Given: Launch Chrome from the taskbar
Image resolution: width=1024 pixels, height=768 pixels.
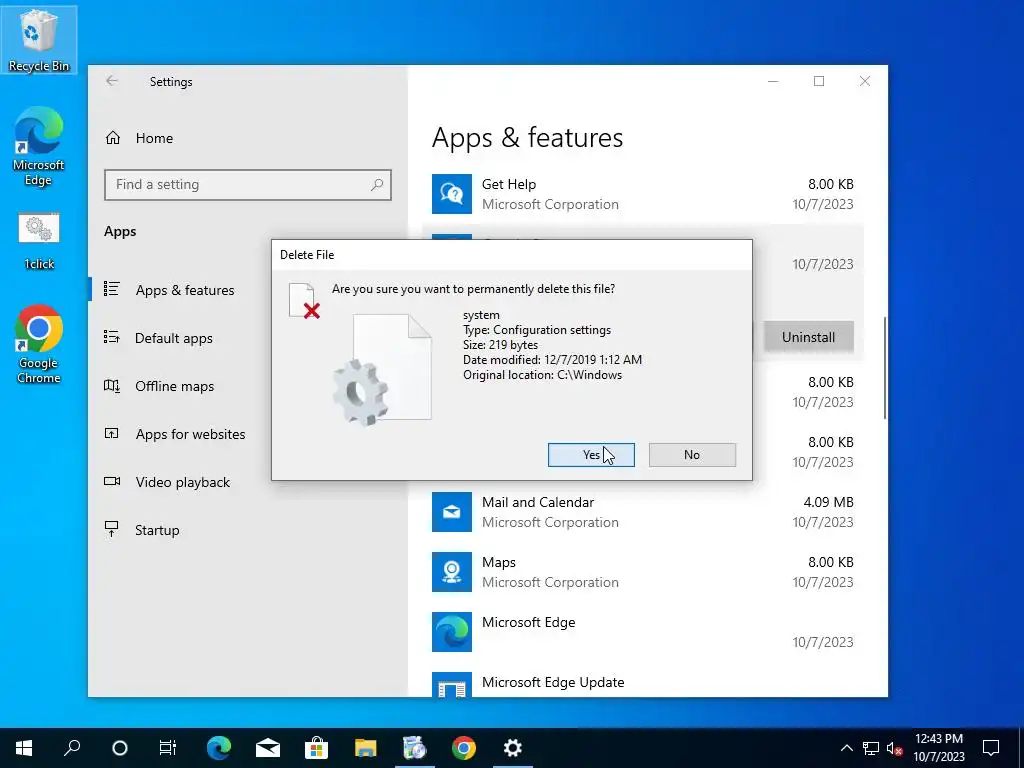Looking at the screenshot, I should click(x=464, y=748).
